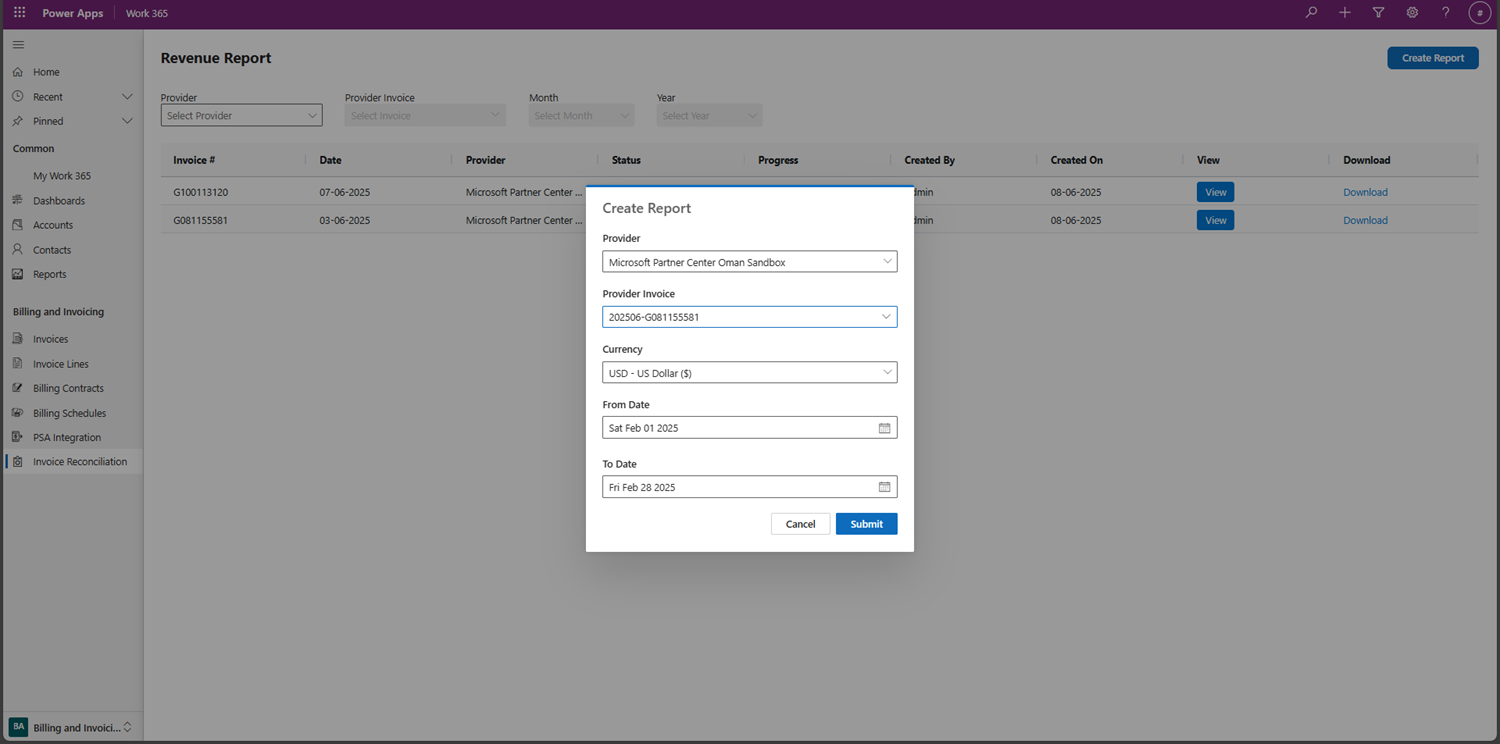Click the Billing Schedules icon
1500x744 pixels.
18,413
